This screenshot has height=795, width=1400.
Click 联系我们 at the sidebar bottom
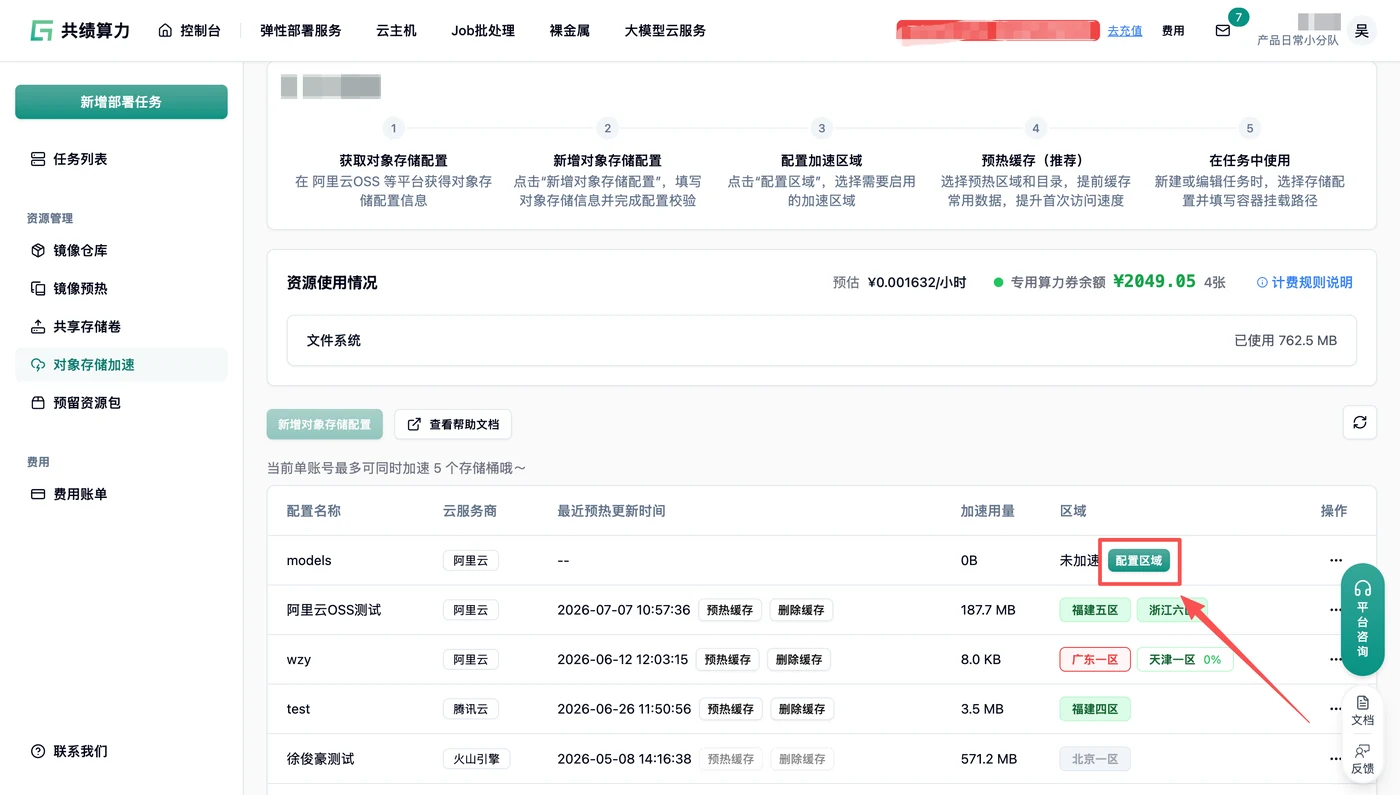pyautogui.click(x=70, y=751)
